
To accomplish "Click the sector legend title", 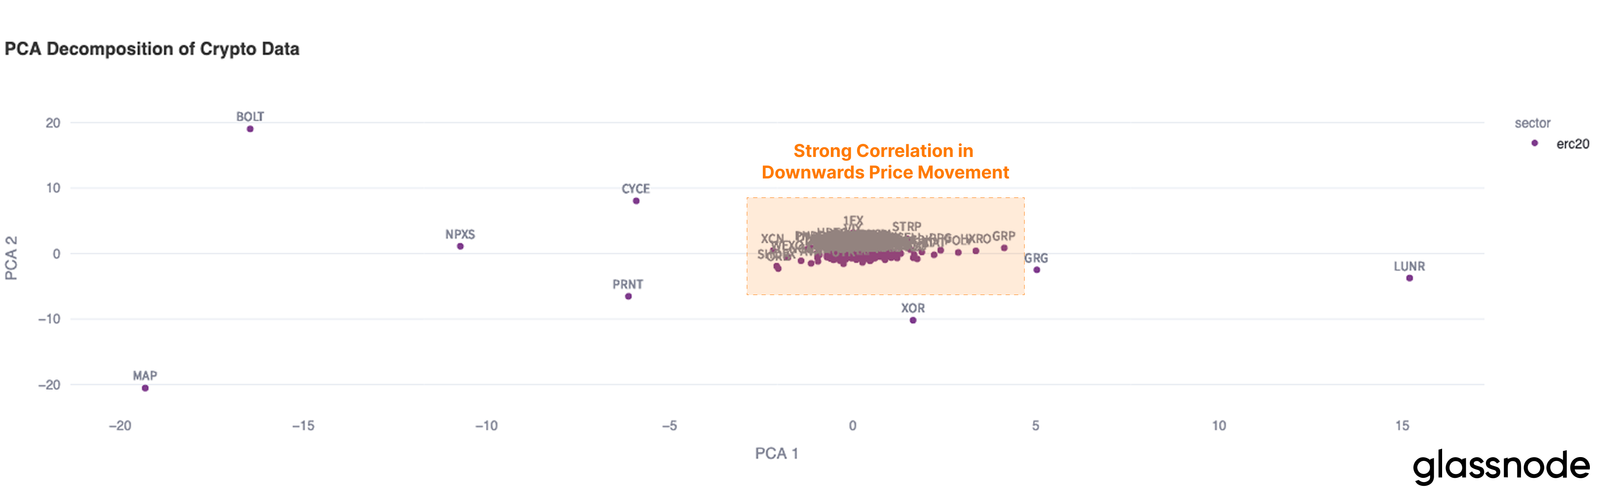I will coord(1532,123).
